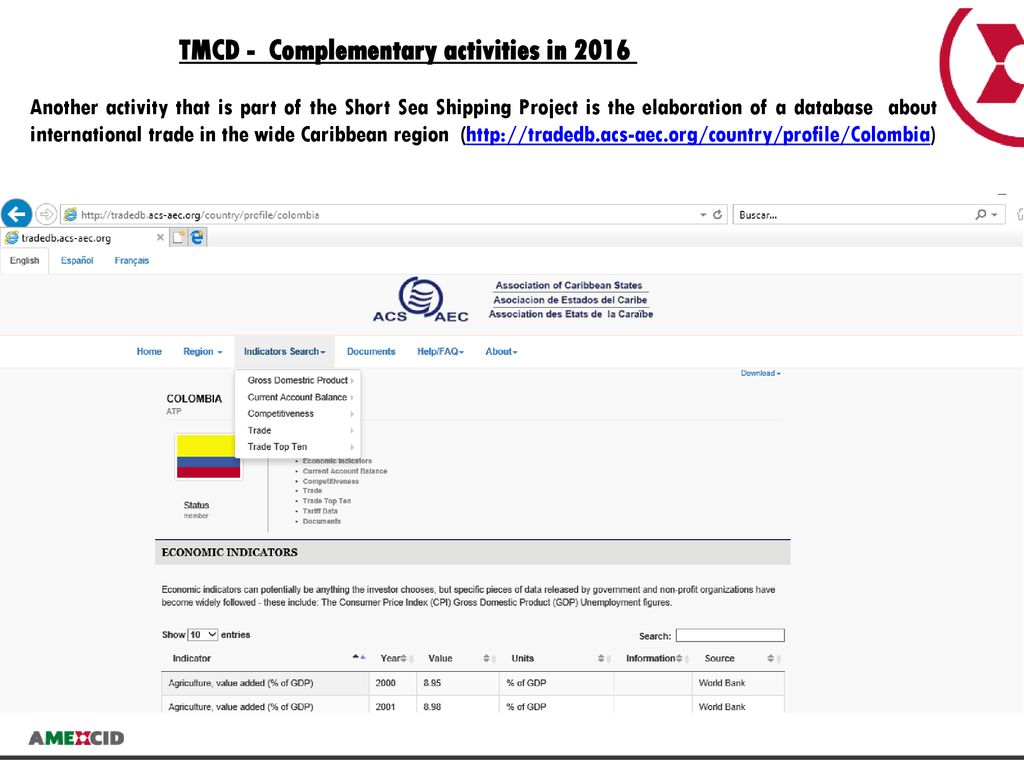Open the address bar history dropdown arrow
The image size is (1024, 768).
tap(703, 214)
